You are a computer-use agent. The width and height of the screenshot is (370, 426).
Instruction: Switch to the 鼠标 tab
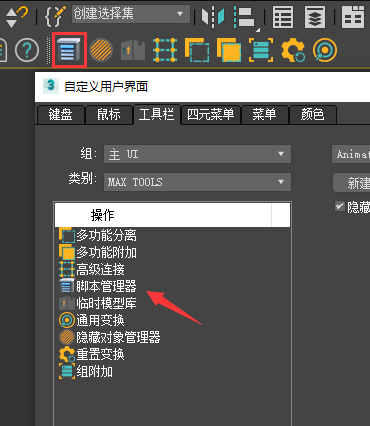click(109, 115)
